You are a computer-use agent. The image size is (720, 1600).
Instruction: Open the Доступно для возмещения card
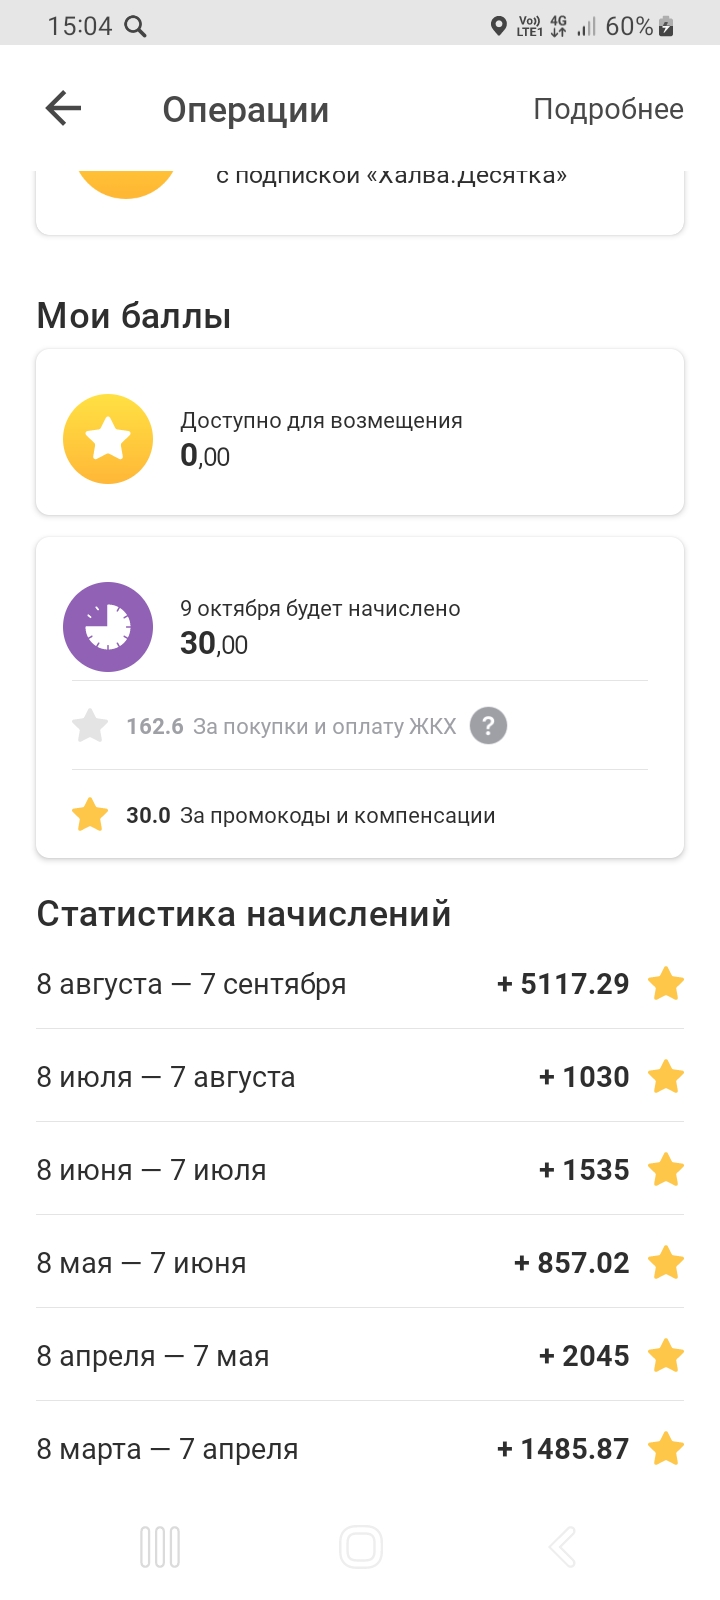tap(360, 432)
